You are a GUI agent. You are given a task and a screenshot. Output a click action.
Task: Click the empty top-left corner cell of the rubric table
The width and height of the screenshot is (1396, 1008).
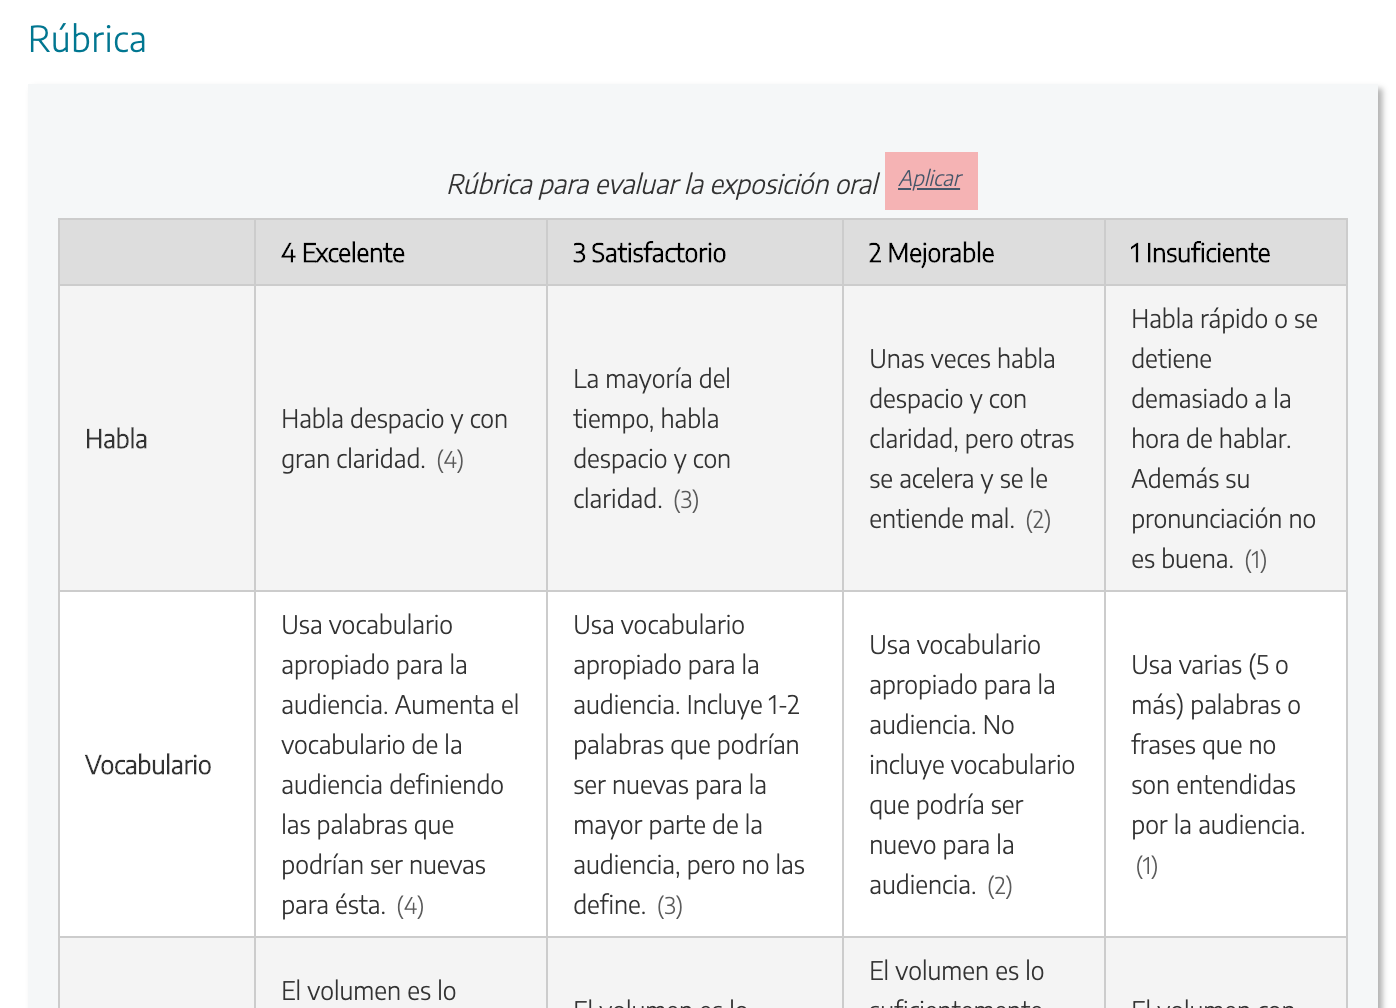[156, 252]
